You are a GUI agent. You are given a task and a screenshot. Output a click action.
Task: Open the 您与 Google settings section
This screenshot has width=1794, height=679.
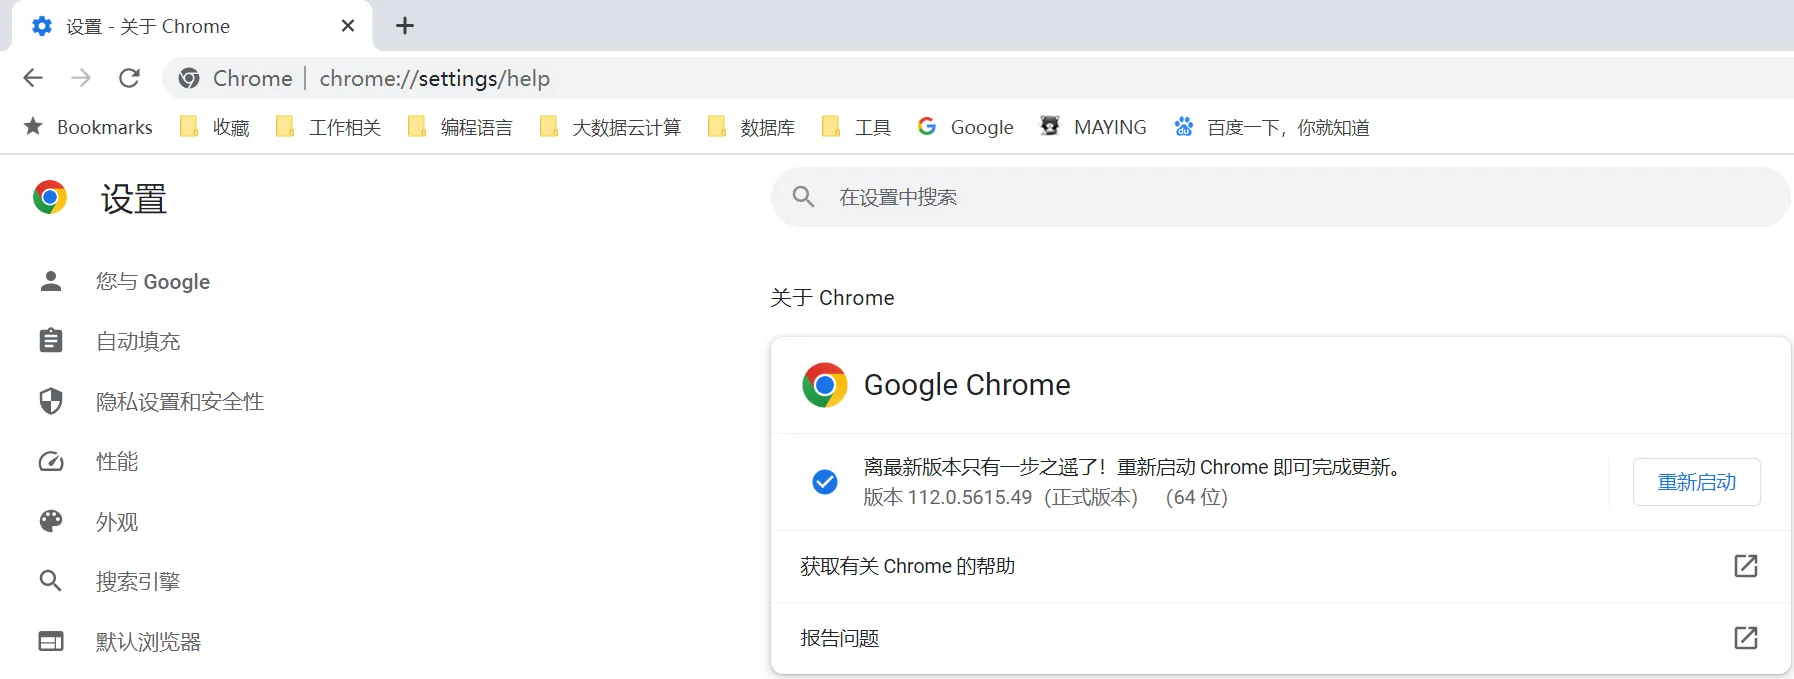coord(152,282)
